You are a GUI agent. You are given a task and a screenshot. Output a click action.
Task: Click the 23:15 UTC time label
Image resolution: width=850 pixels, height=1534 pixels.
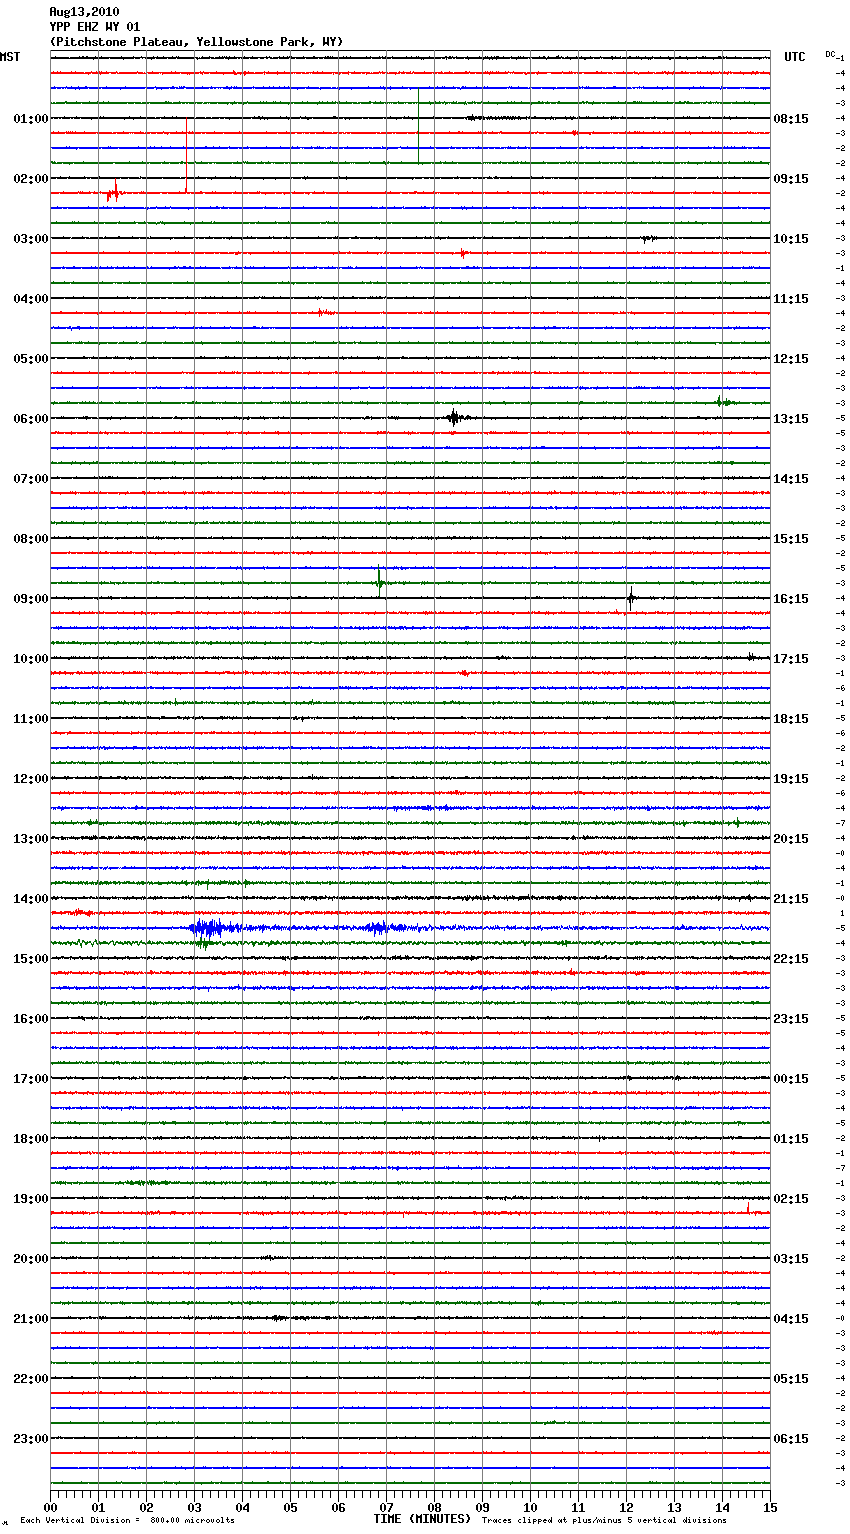(x=791, y=1019)
